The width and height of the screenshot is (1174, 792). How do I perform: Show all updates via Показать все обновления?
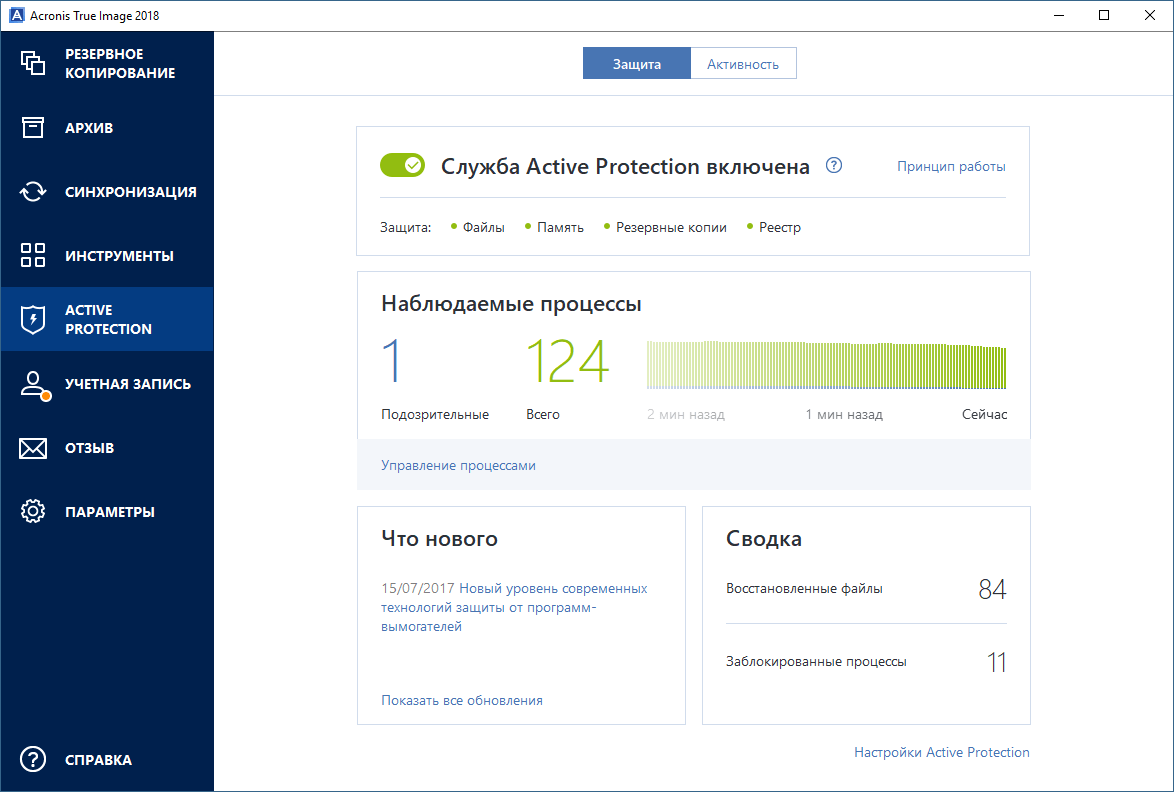tap(462, 700)
